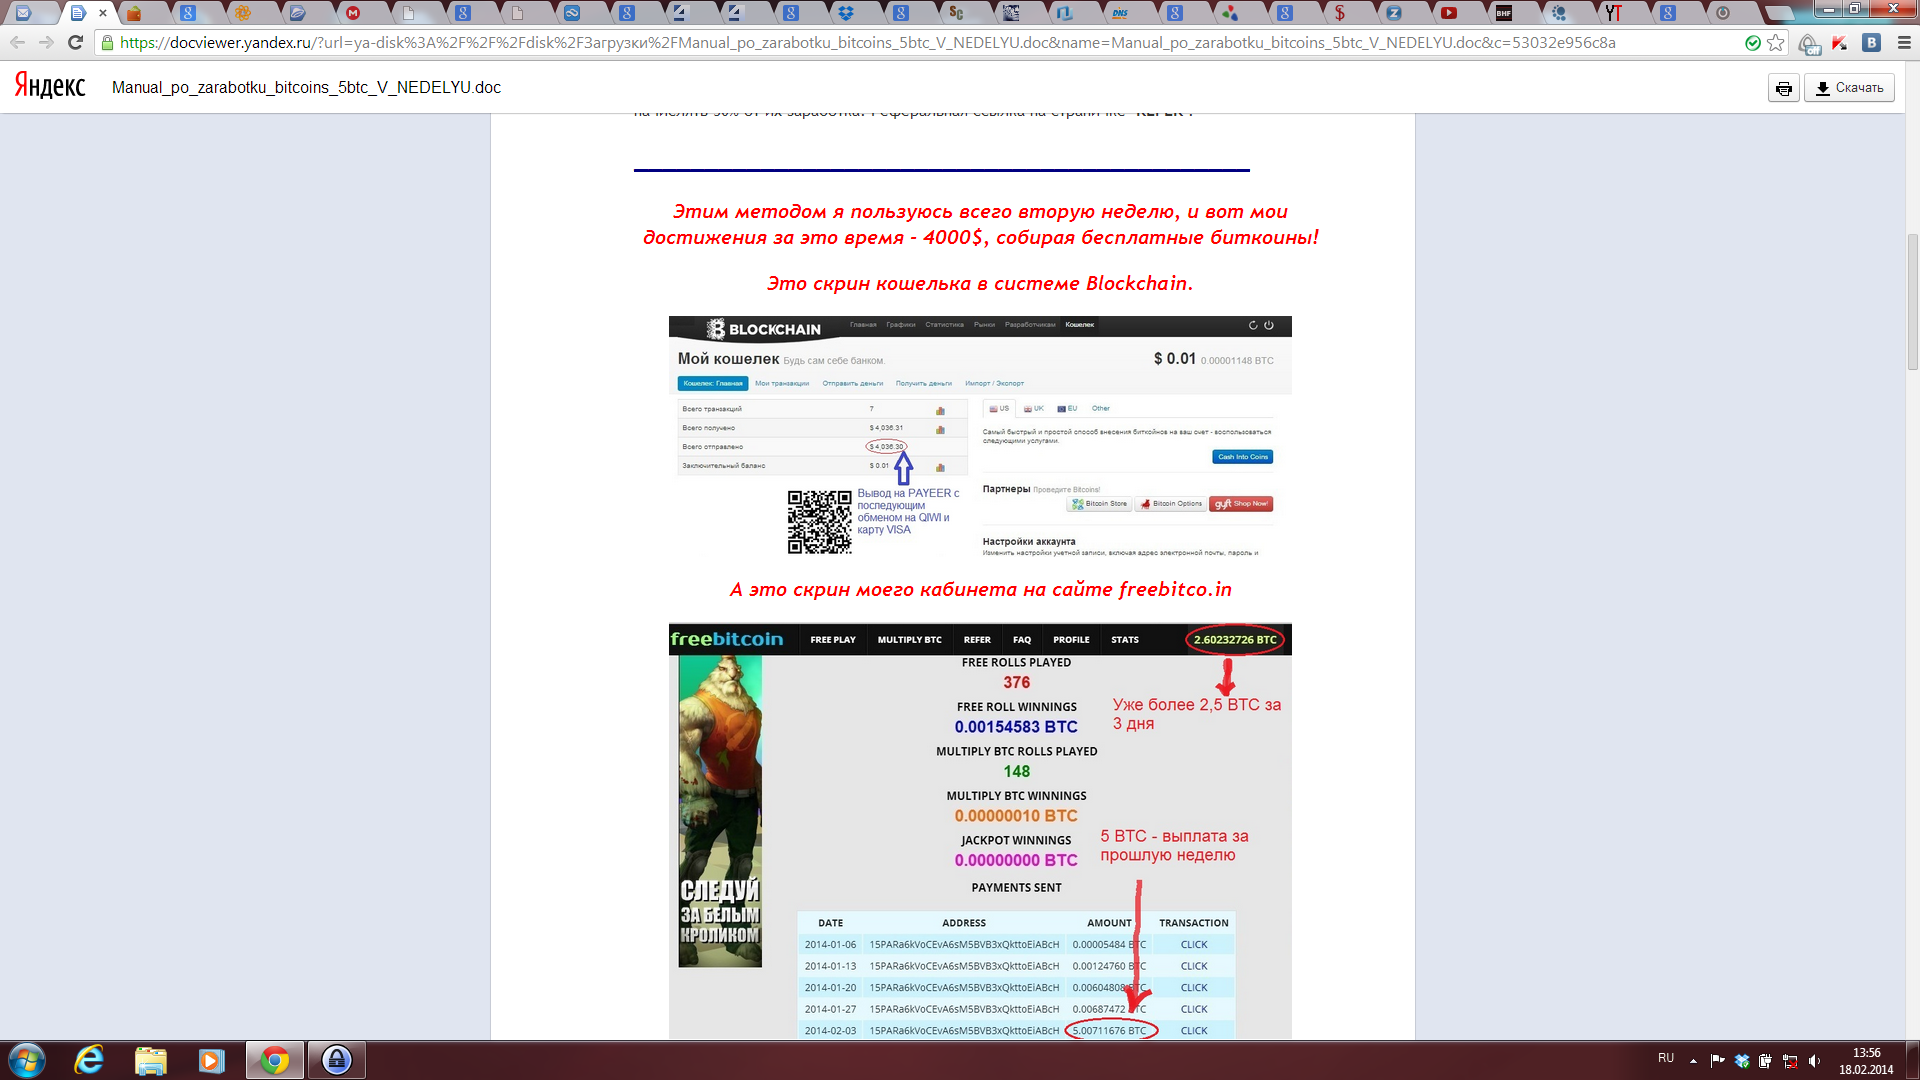Click the taskbar volume speaker icon
This screenshot has height=1080, width=1920.
(x=1814, y=1061)
